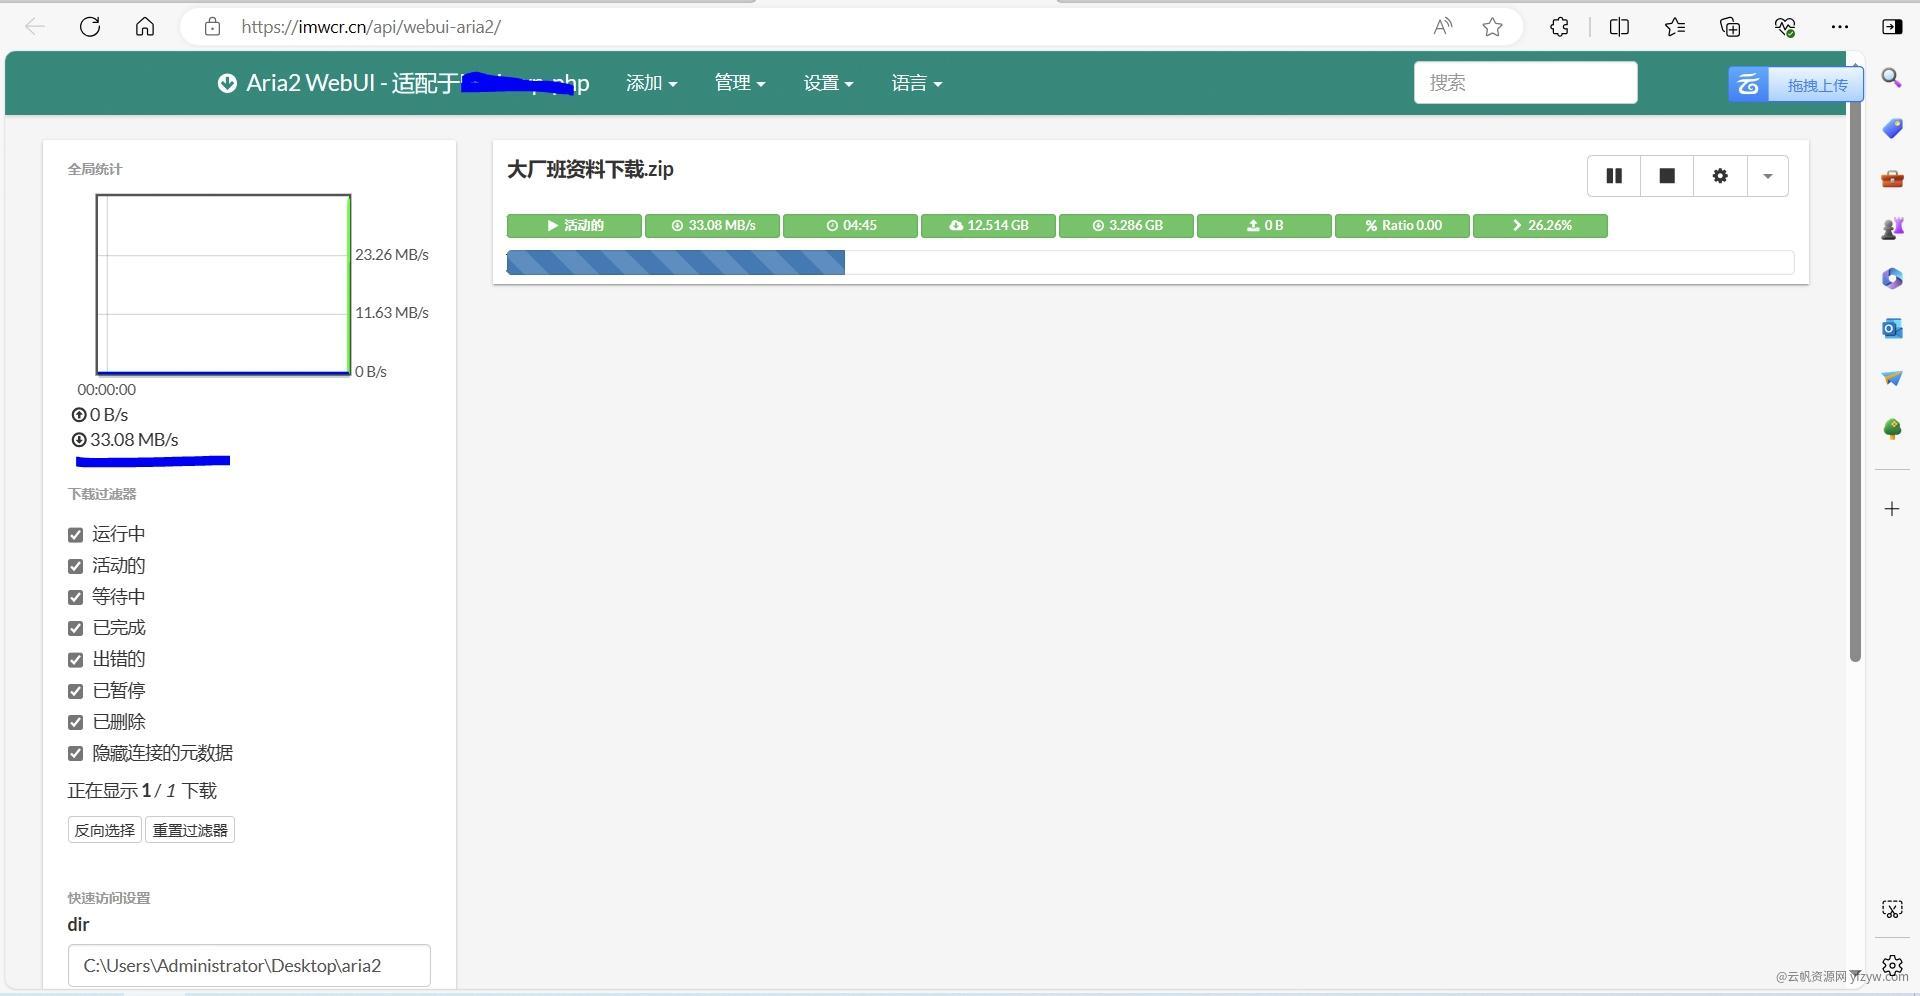Open browser Extensions puzzle icon

pyautogui.click(x=1559, y=27)
